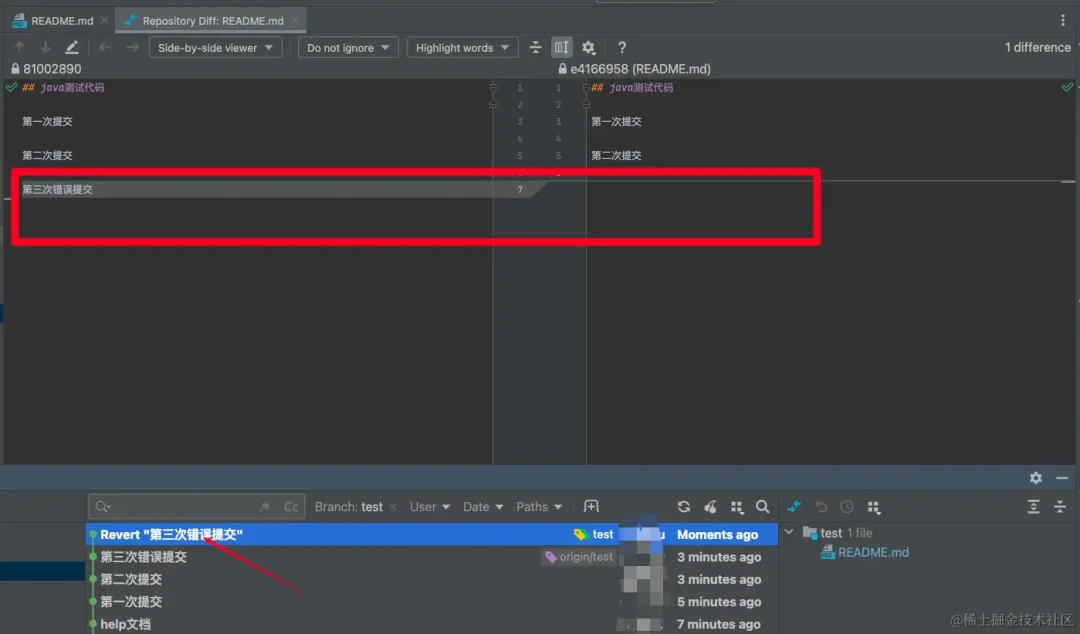Select the 第二次提交 commit row
Image resolution: width=1080 pixels, height=634 pixels.
click(432, 580)
